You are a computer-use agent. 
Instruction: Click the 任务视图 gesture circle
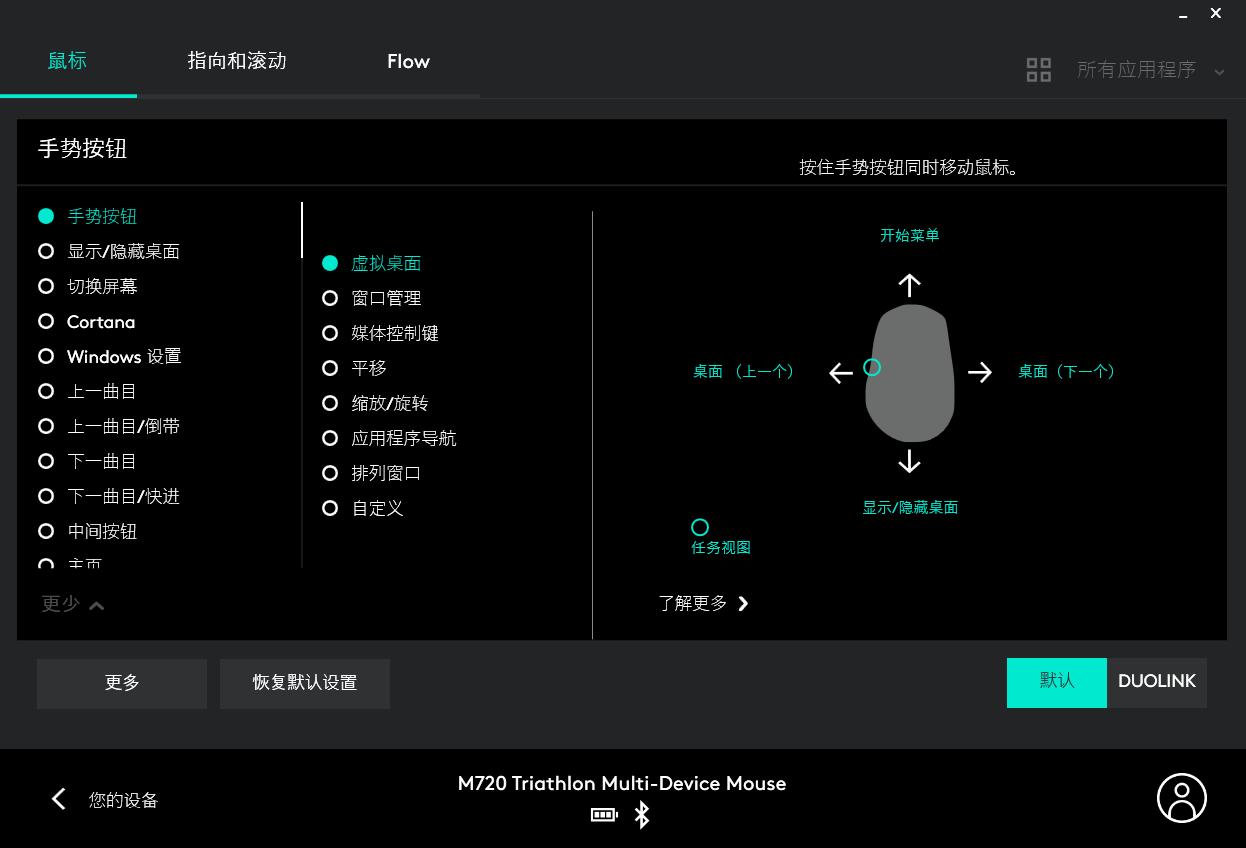tap(699, 527)
